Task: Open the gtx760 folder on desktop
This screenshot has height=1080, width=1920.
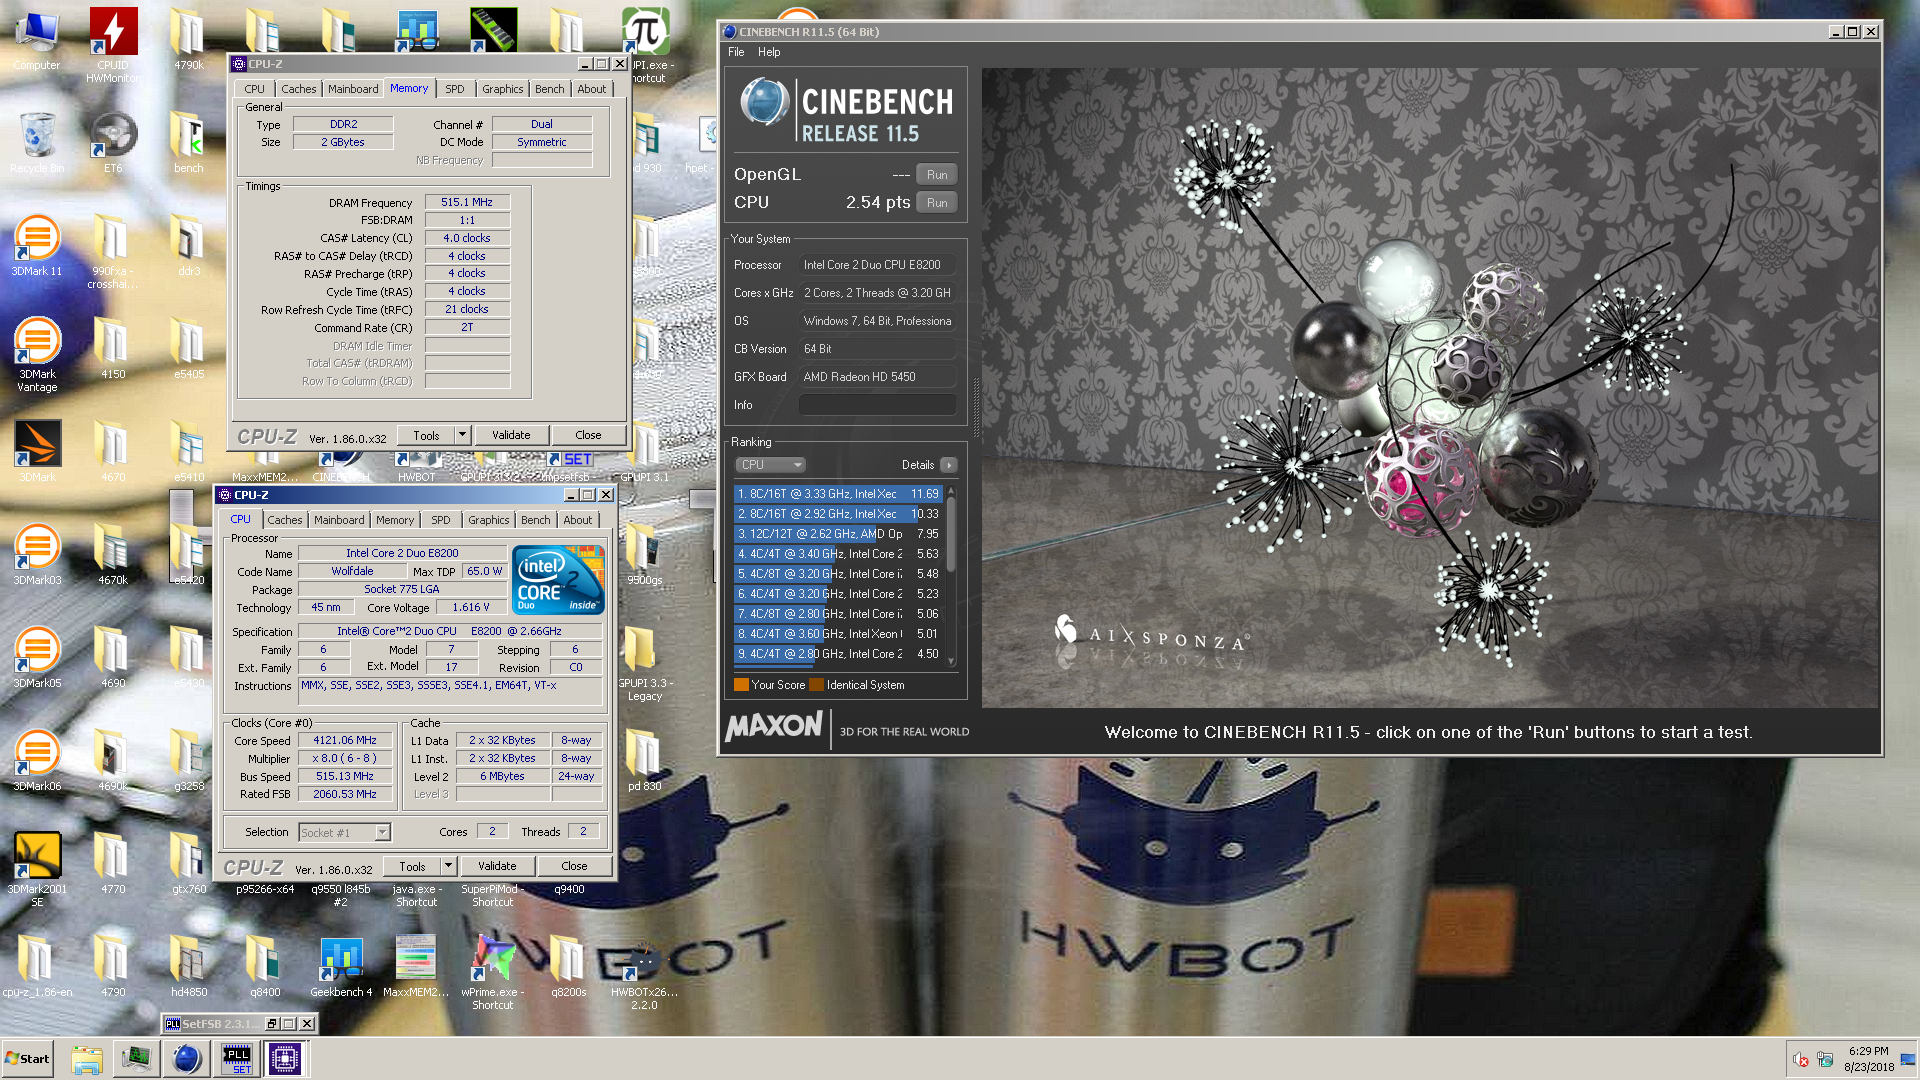Action: tap(189, 864)
